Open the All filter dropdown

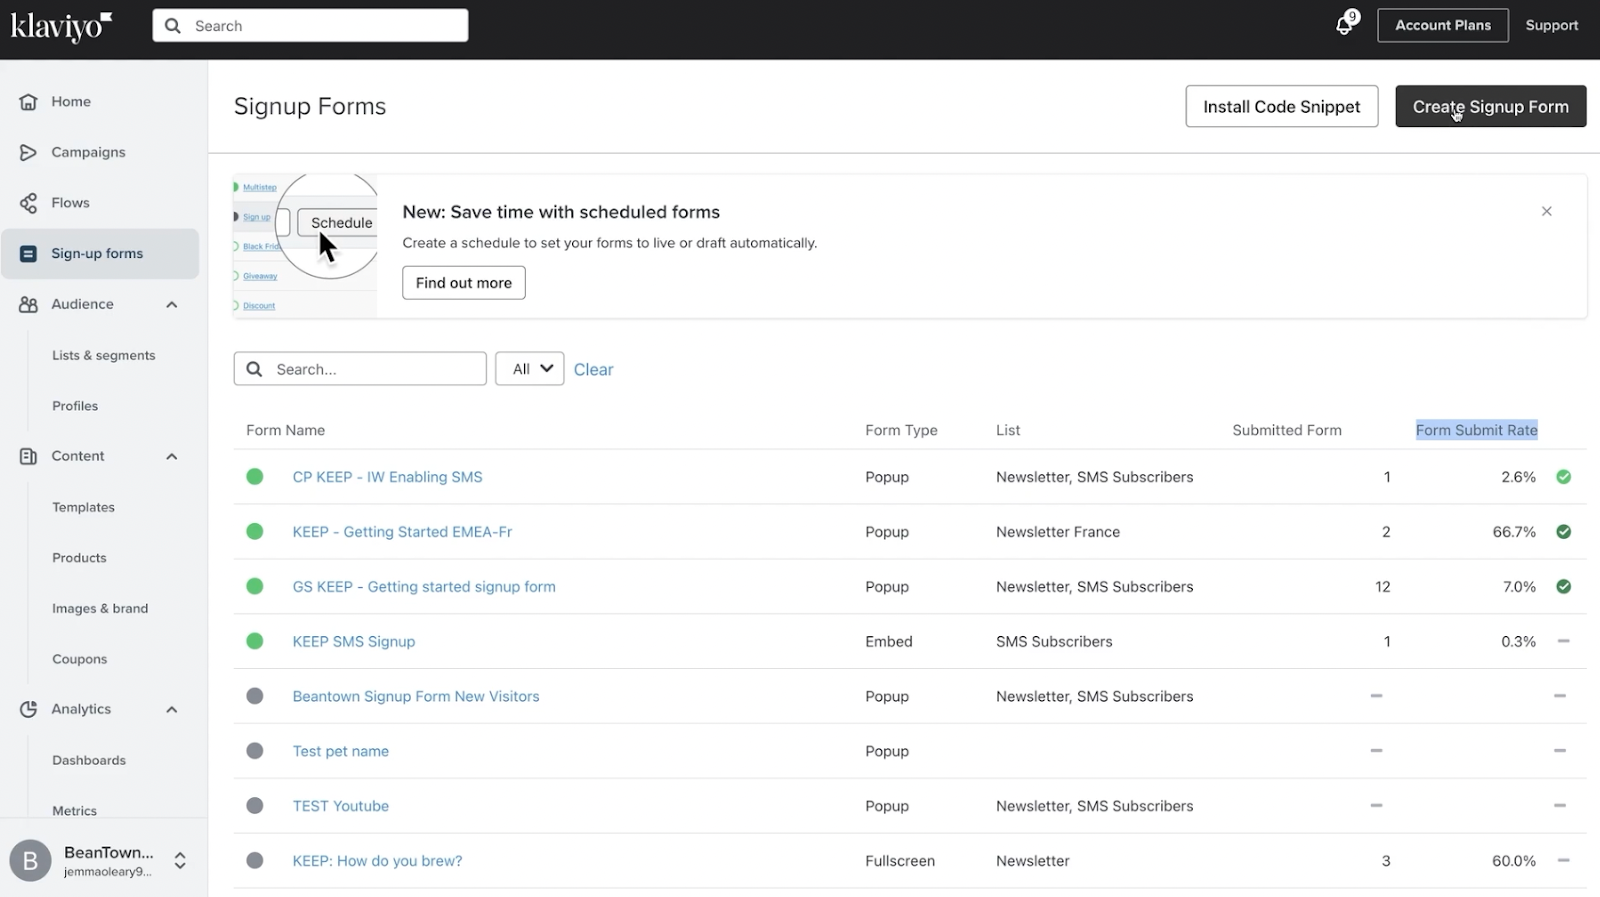click(530, 369)
